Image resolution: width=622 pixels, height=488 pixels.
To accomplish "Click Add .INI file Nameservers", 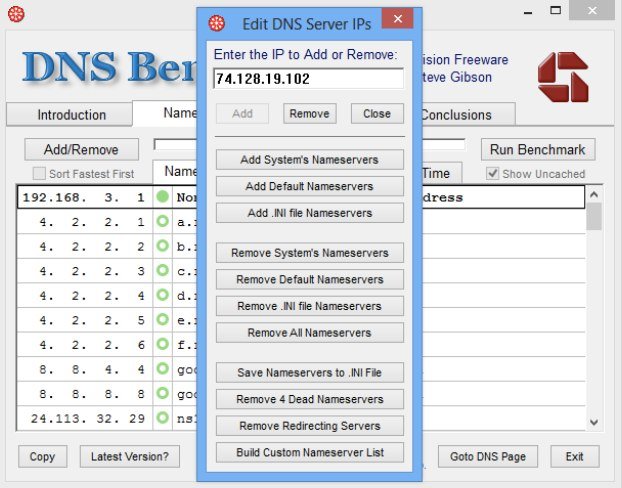I will pyautogui.click(x=310, y=213).
